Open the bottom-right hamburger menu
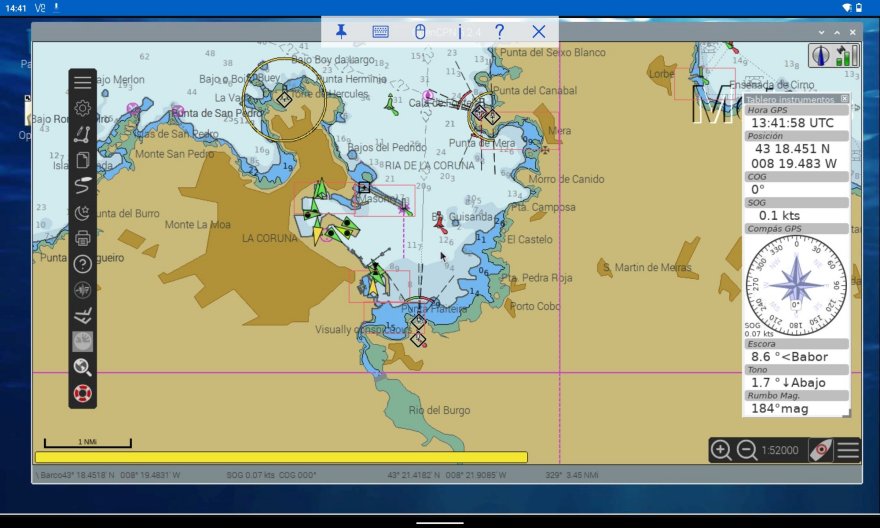Image resolution: width=880 pixels, height=528 pixels. click(848, 450)
